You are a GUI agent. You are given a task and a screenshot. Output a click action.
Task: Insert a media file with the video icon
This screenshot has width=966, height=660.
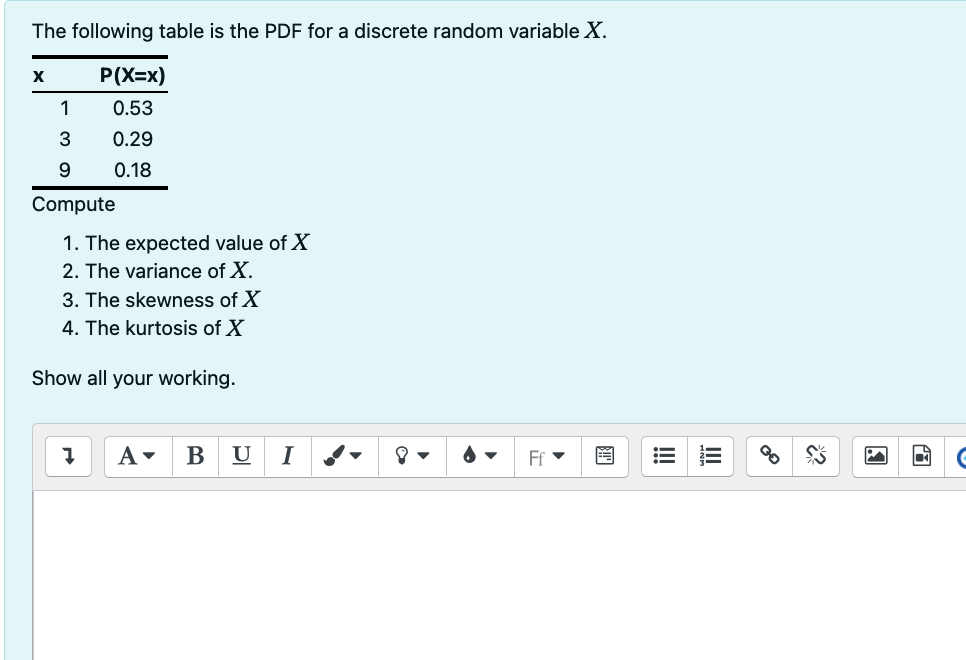point(920,456)
